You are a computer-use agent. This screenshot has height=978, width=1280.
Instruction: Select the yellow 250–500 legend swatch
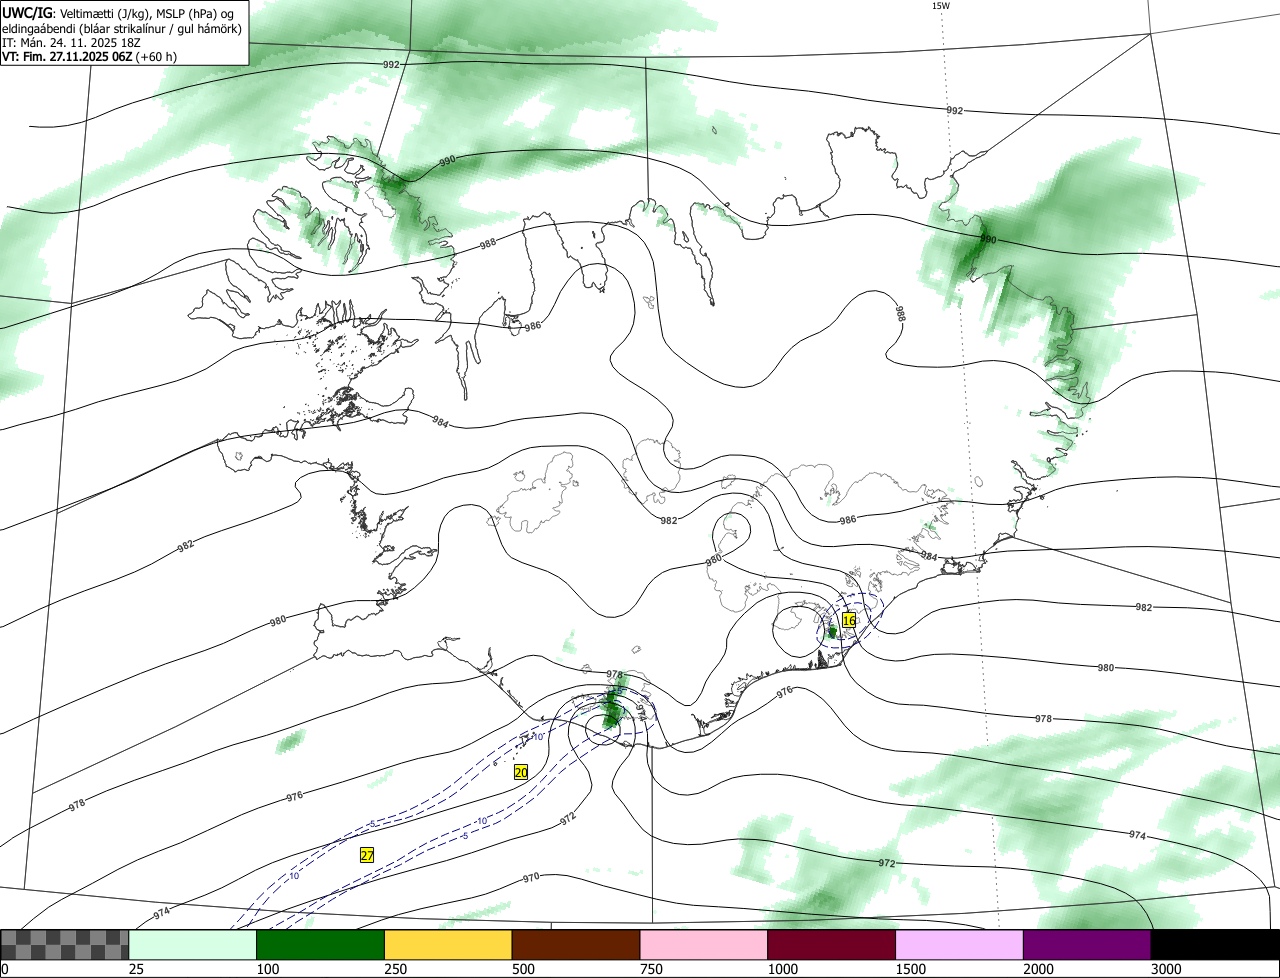point(448,945)
